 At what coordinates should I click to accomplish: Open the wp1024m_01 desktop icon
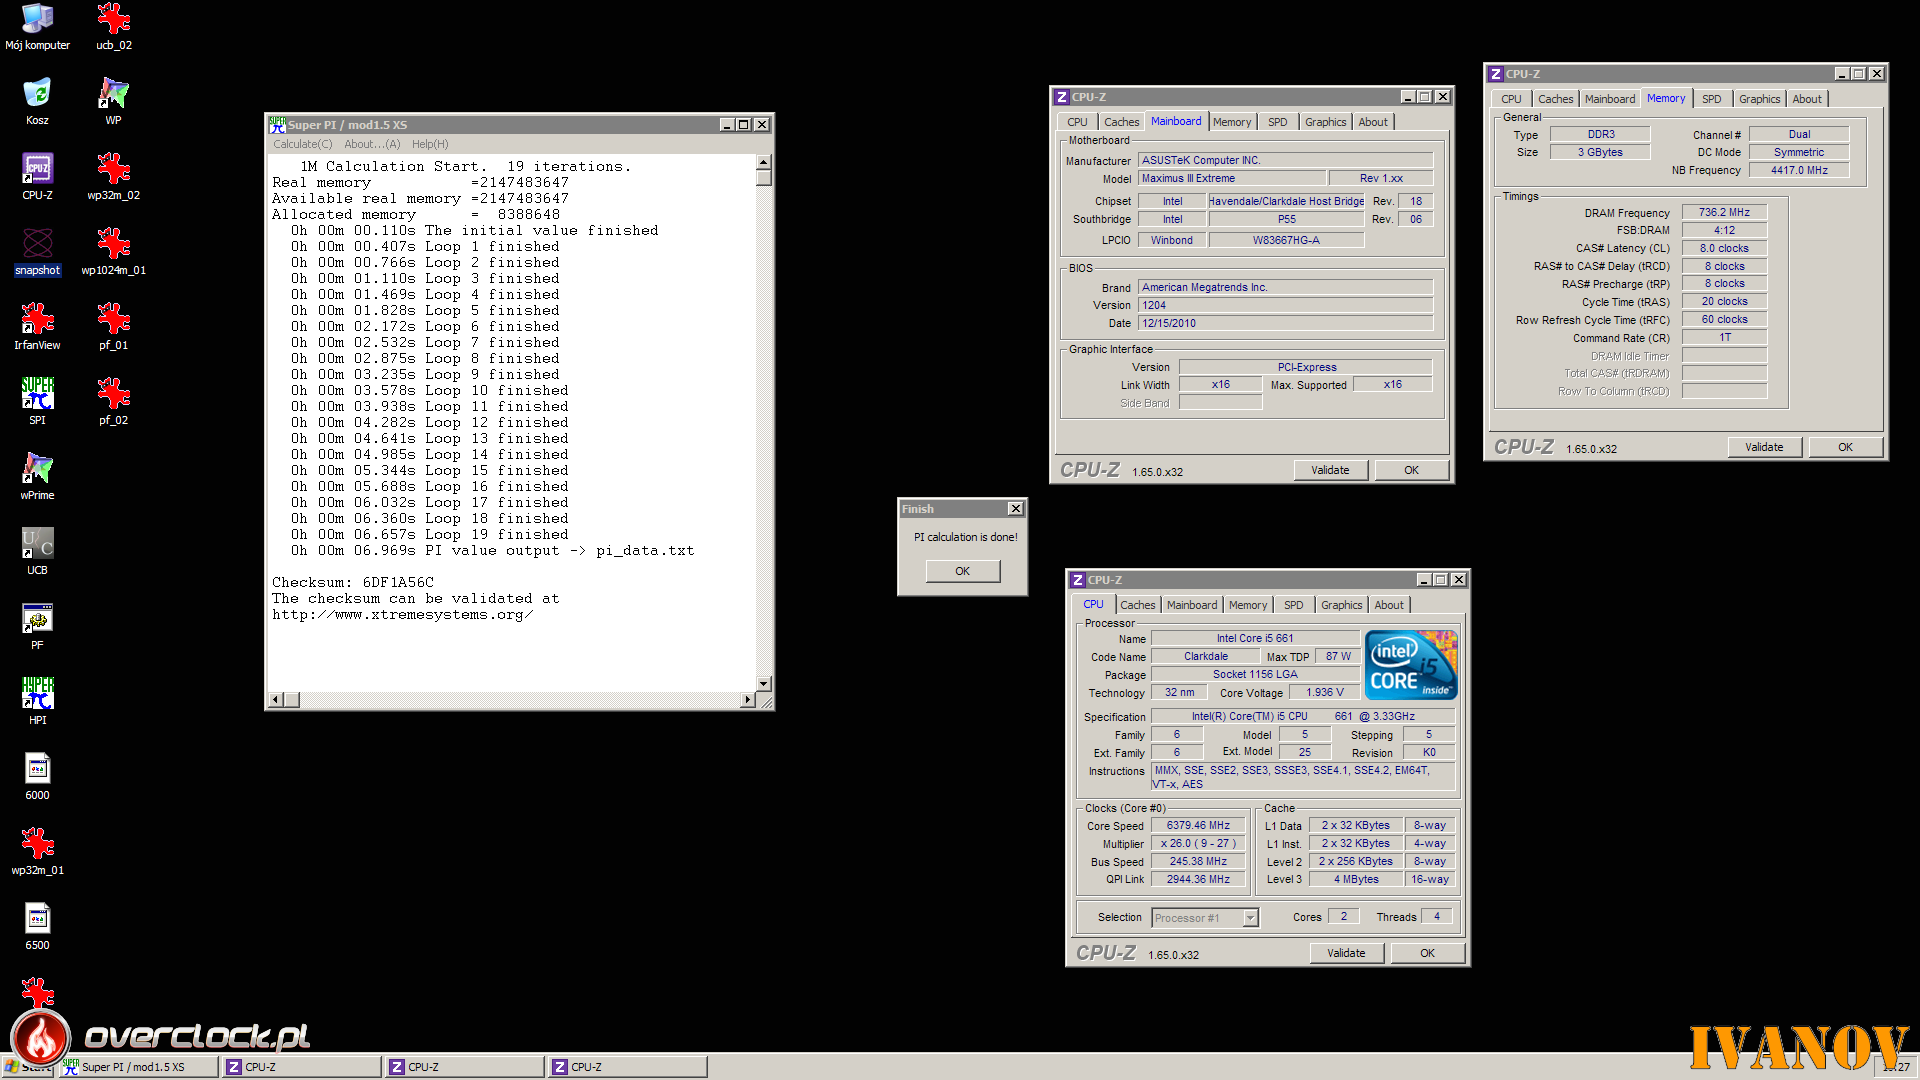[113, 251]
